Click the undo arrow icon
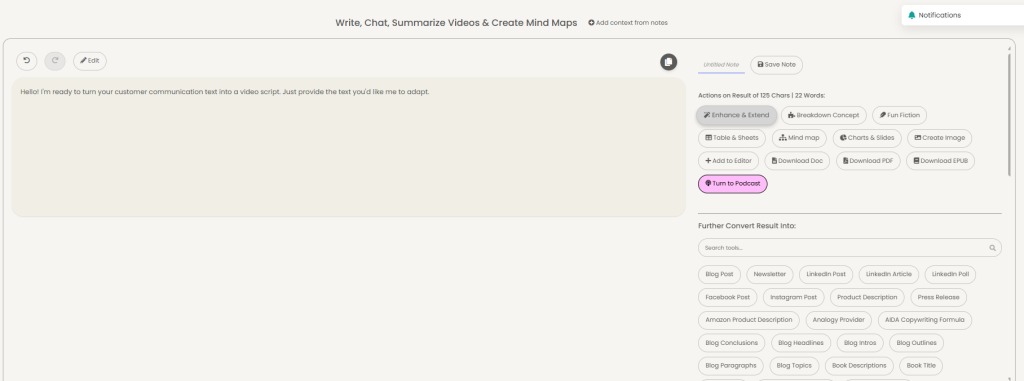 (27, 61)
